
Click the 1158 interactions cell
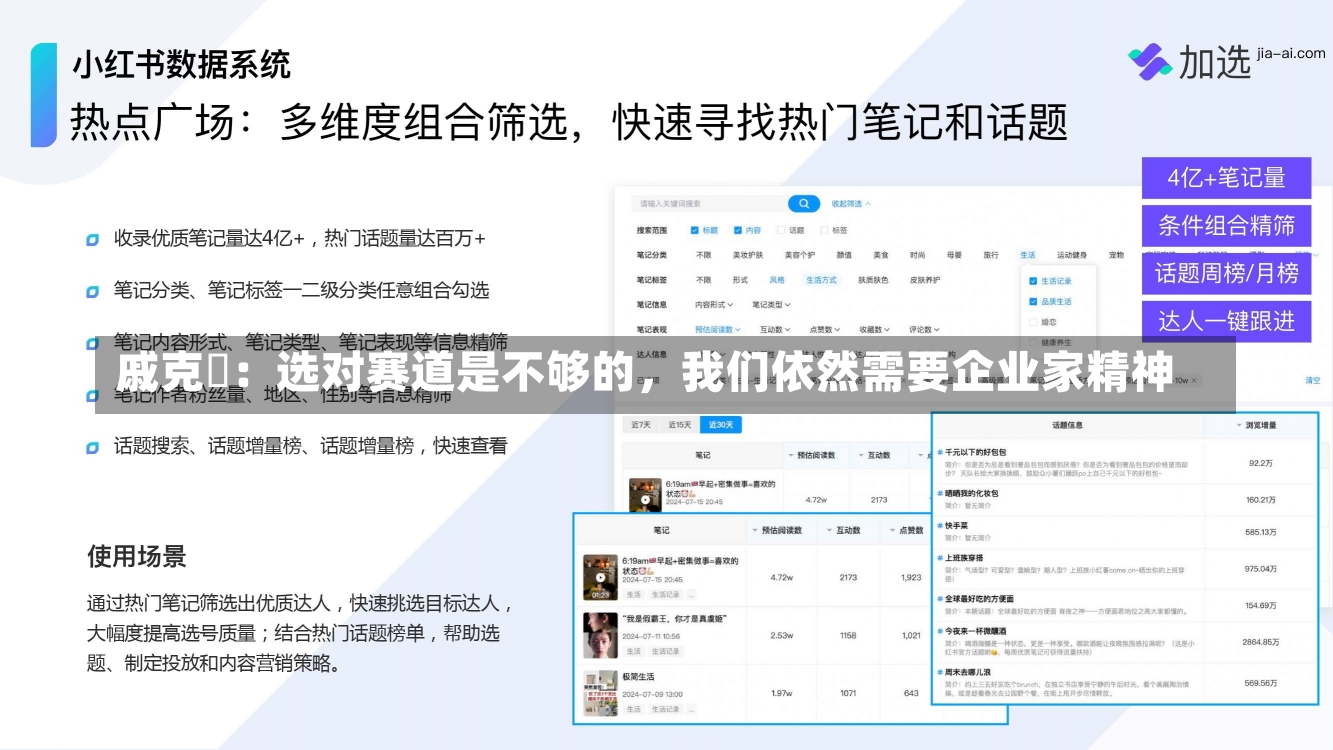(848, 635)
